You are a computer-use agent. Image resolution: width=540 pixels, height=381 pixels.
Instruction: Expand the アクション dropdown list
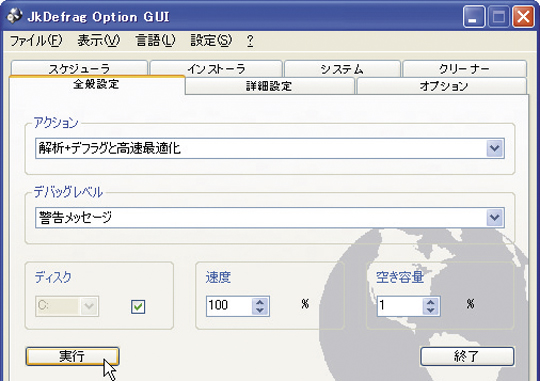point(495,148)
